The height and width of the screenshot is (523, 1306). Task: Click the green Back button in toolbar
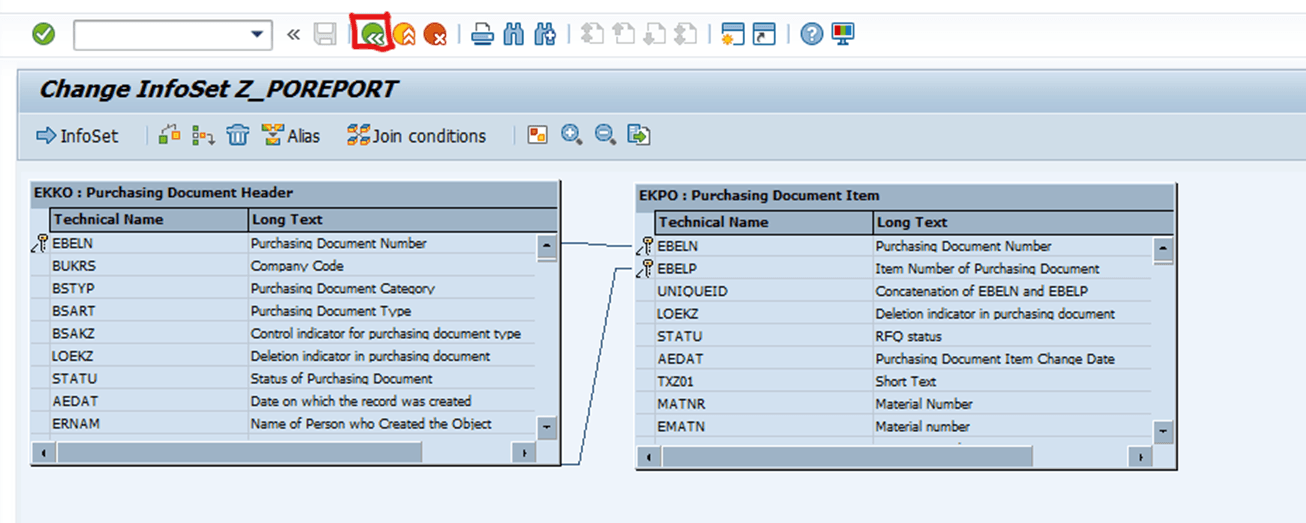pyautogui.click(x=373, y=35)
